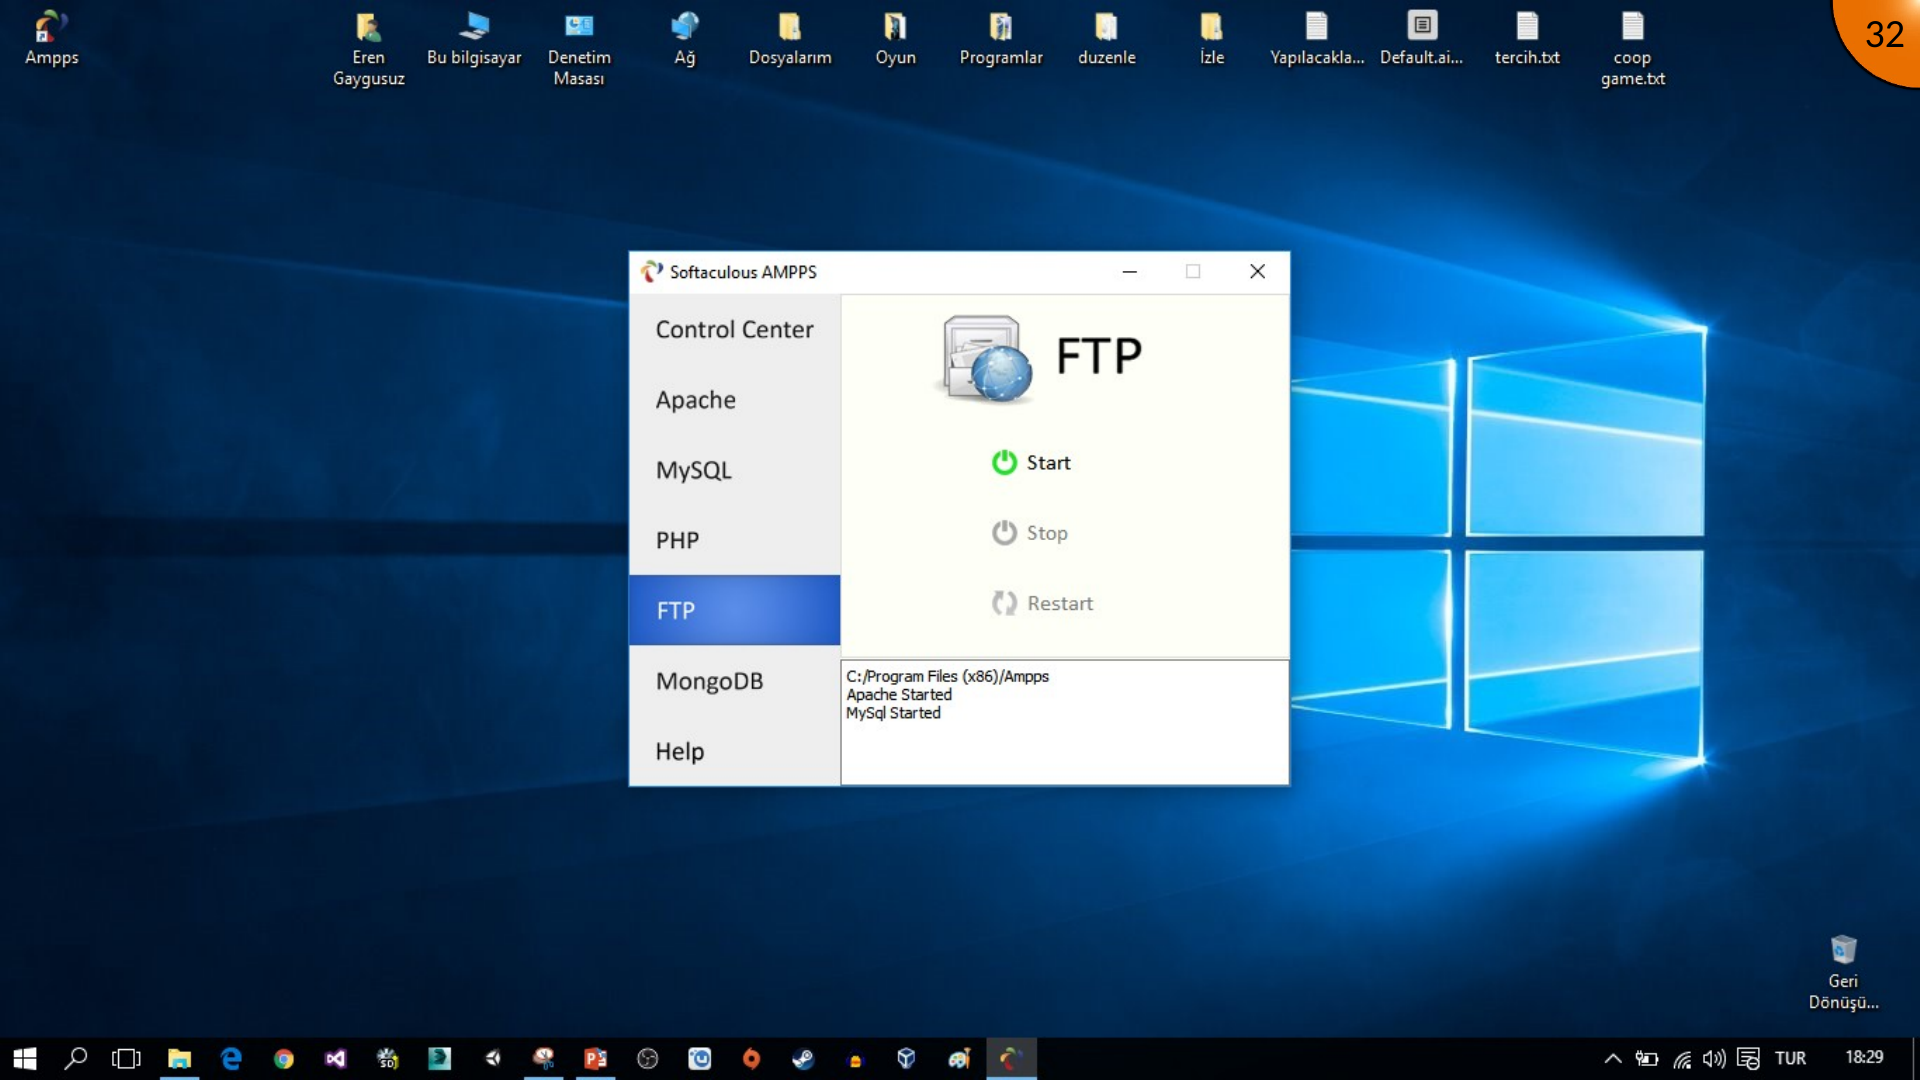Select the FTP sidebar item
This screenshot has height=1080, width=1921.
tap(735, 610)
